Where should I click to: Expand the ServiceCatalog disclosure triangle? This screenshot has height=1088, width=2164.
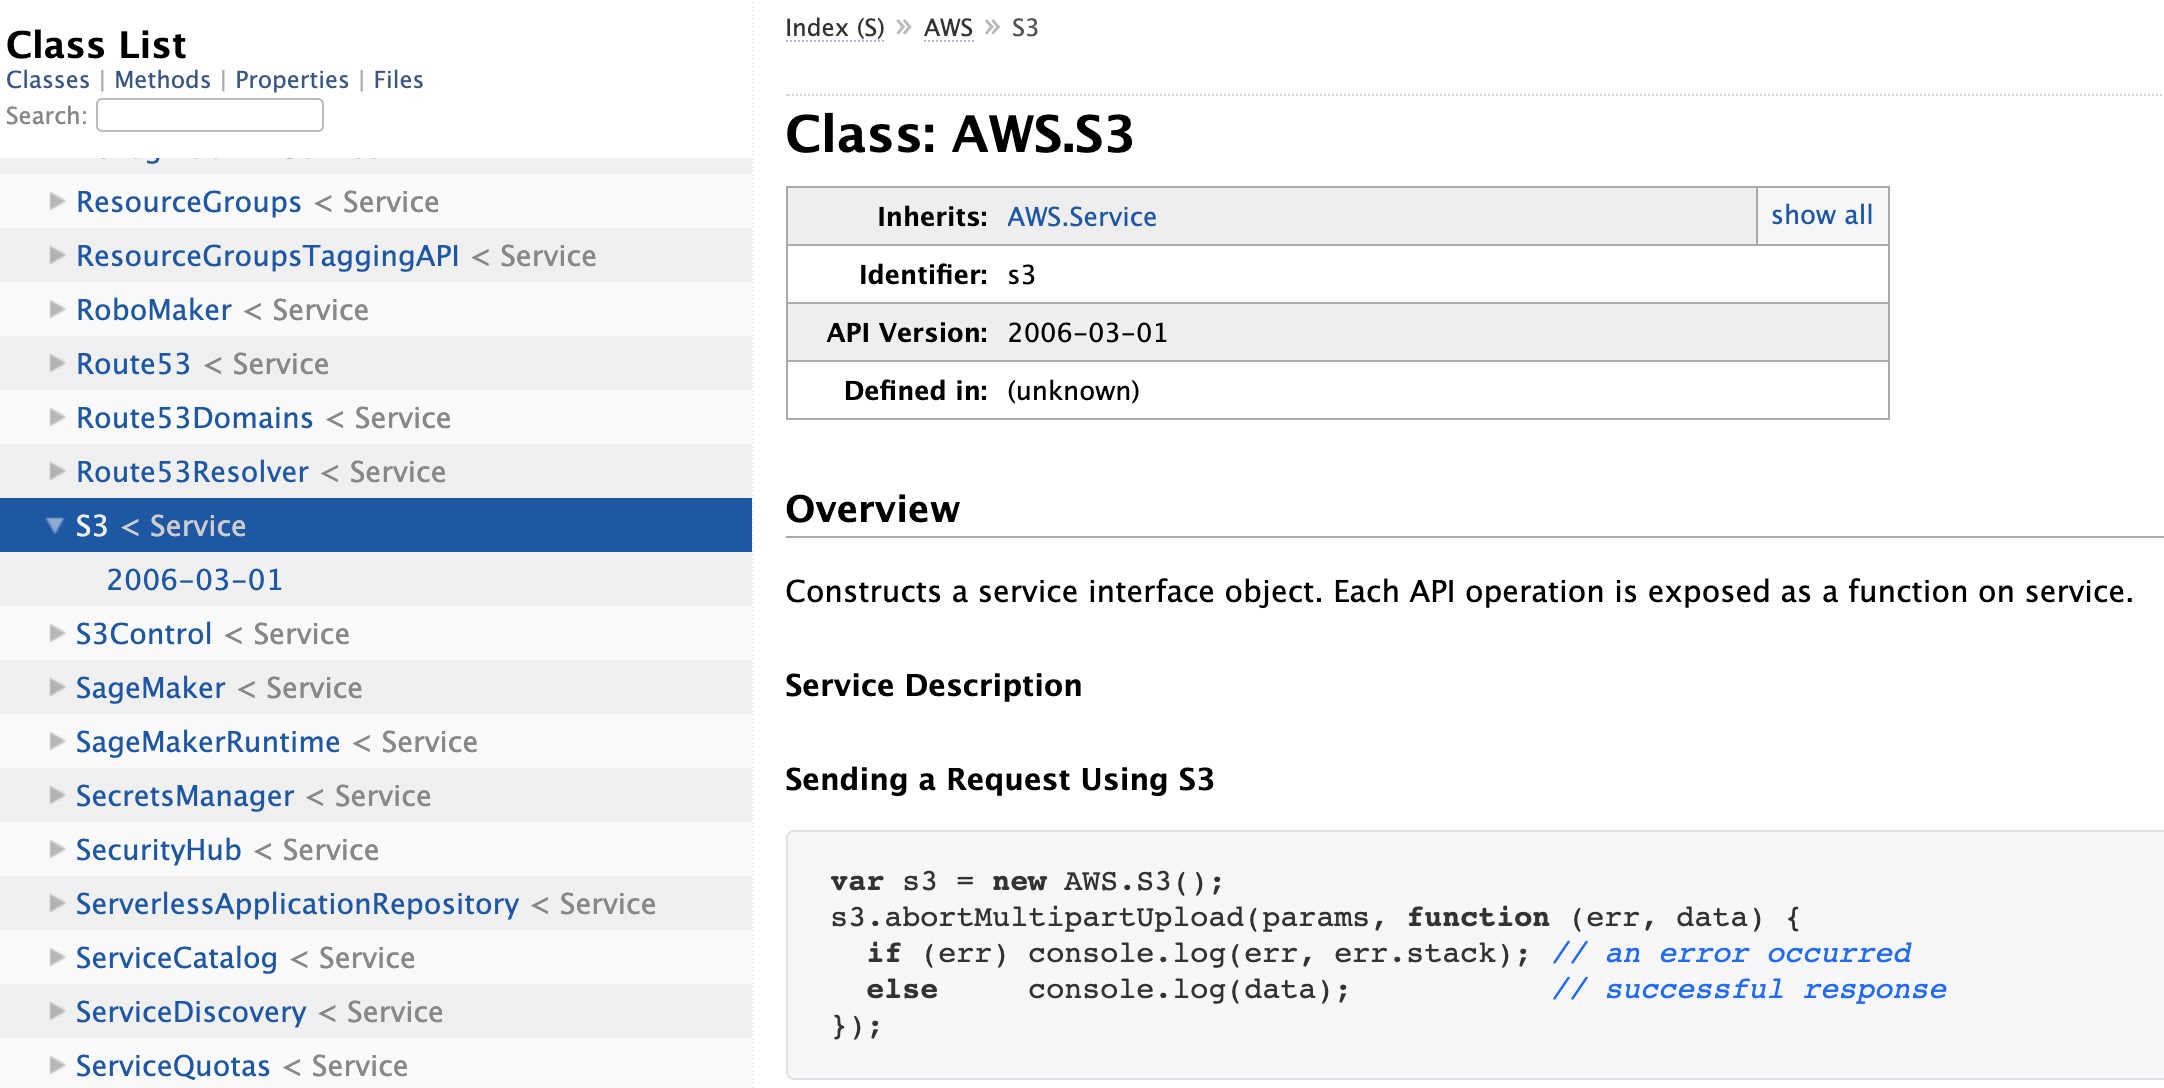[57, 957]
